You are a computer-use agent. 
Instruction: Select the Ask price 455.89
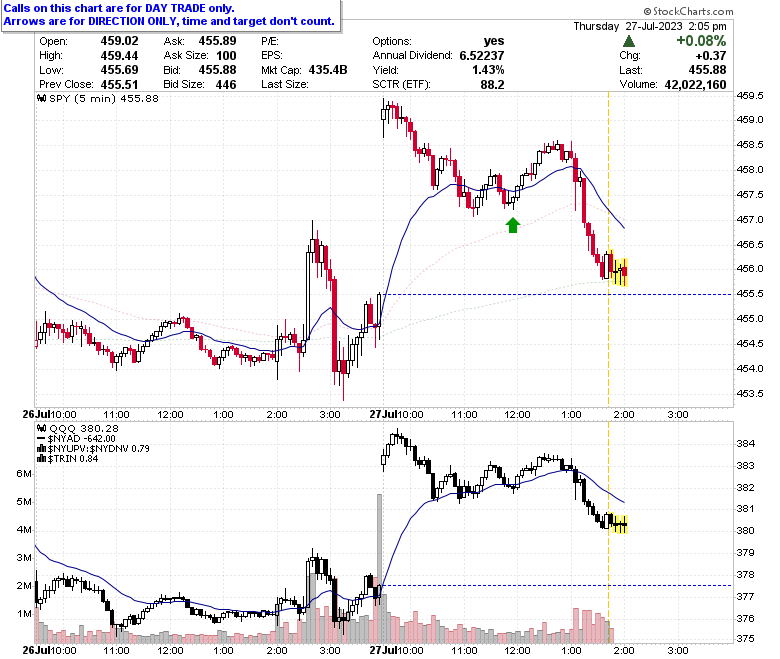217,41
